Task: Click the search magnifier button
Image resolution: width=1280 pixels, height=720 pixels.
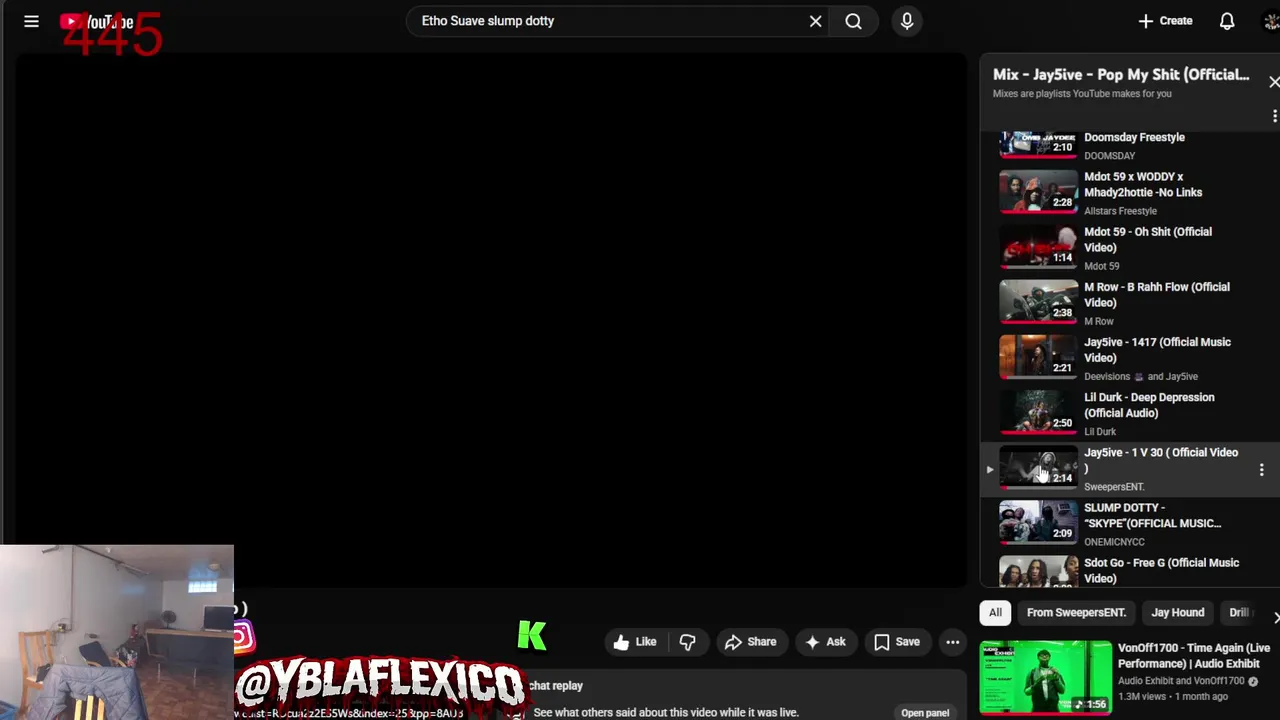Action: 853,21
